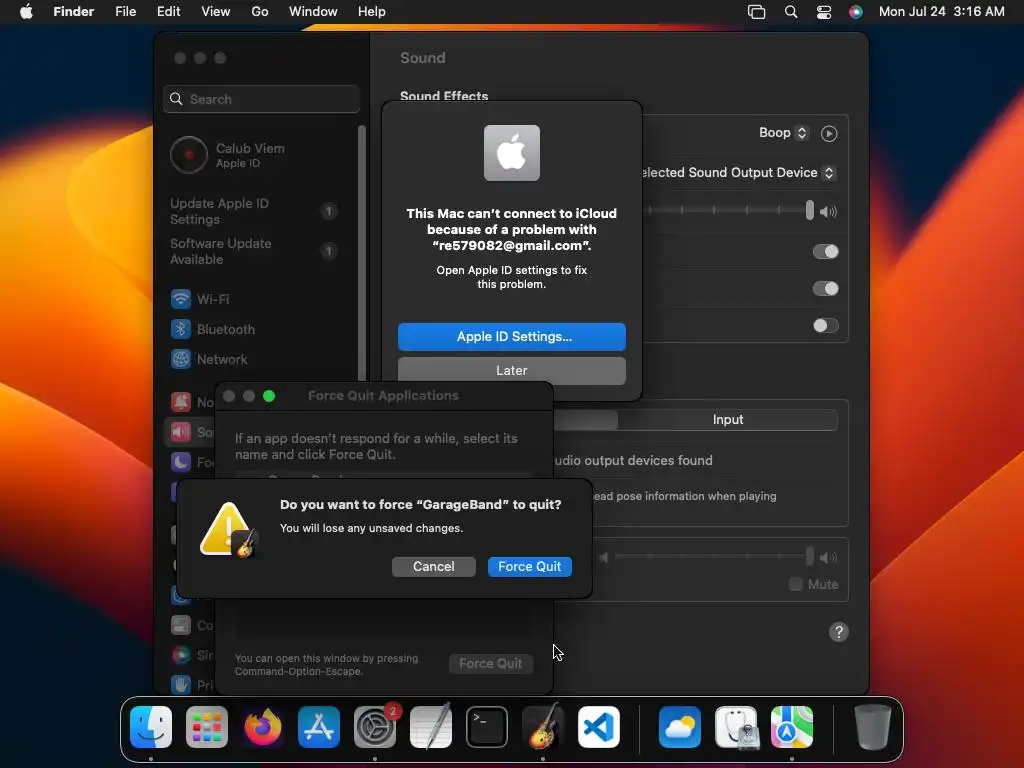Viewport: 1024px width, 768px height.
Task: Open the Go menu
Action: click(x=260, y=12)
